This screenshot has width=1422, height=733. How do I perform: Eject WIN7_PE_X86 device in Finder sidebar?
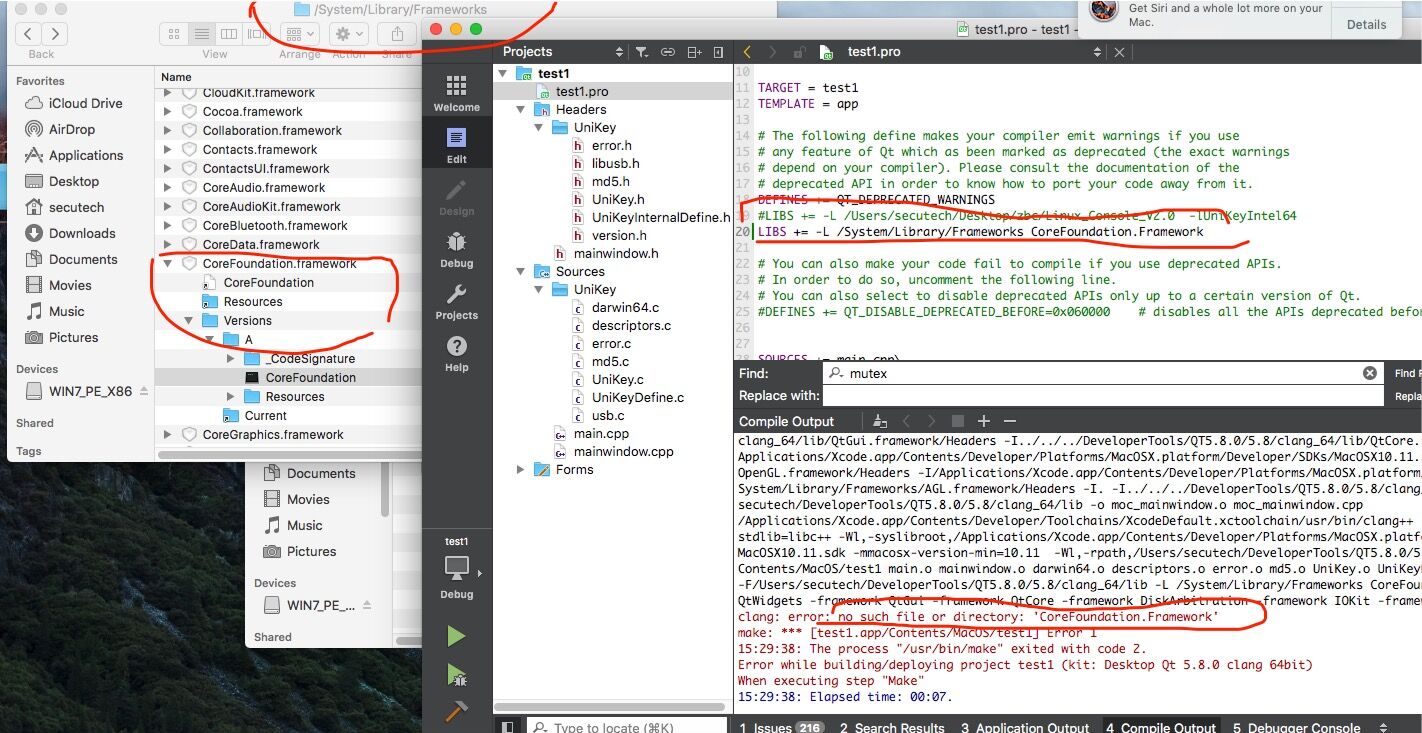tap(143, 392)
